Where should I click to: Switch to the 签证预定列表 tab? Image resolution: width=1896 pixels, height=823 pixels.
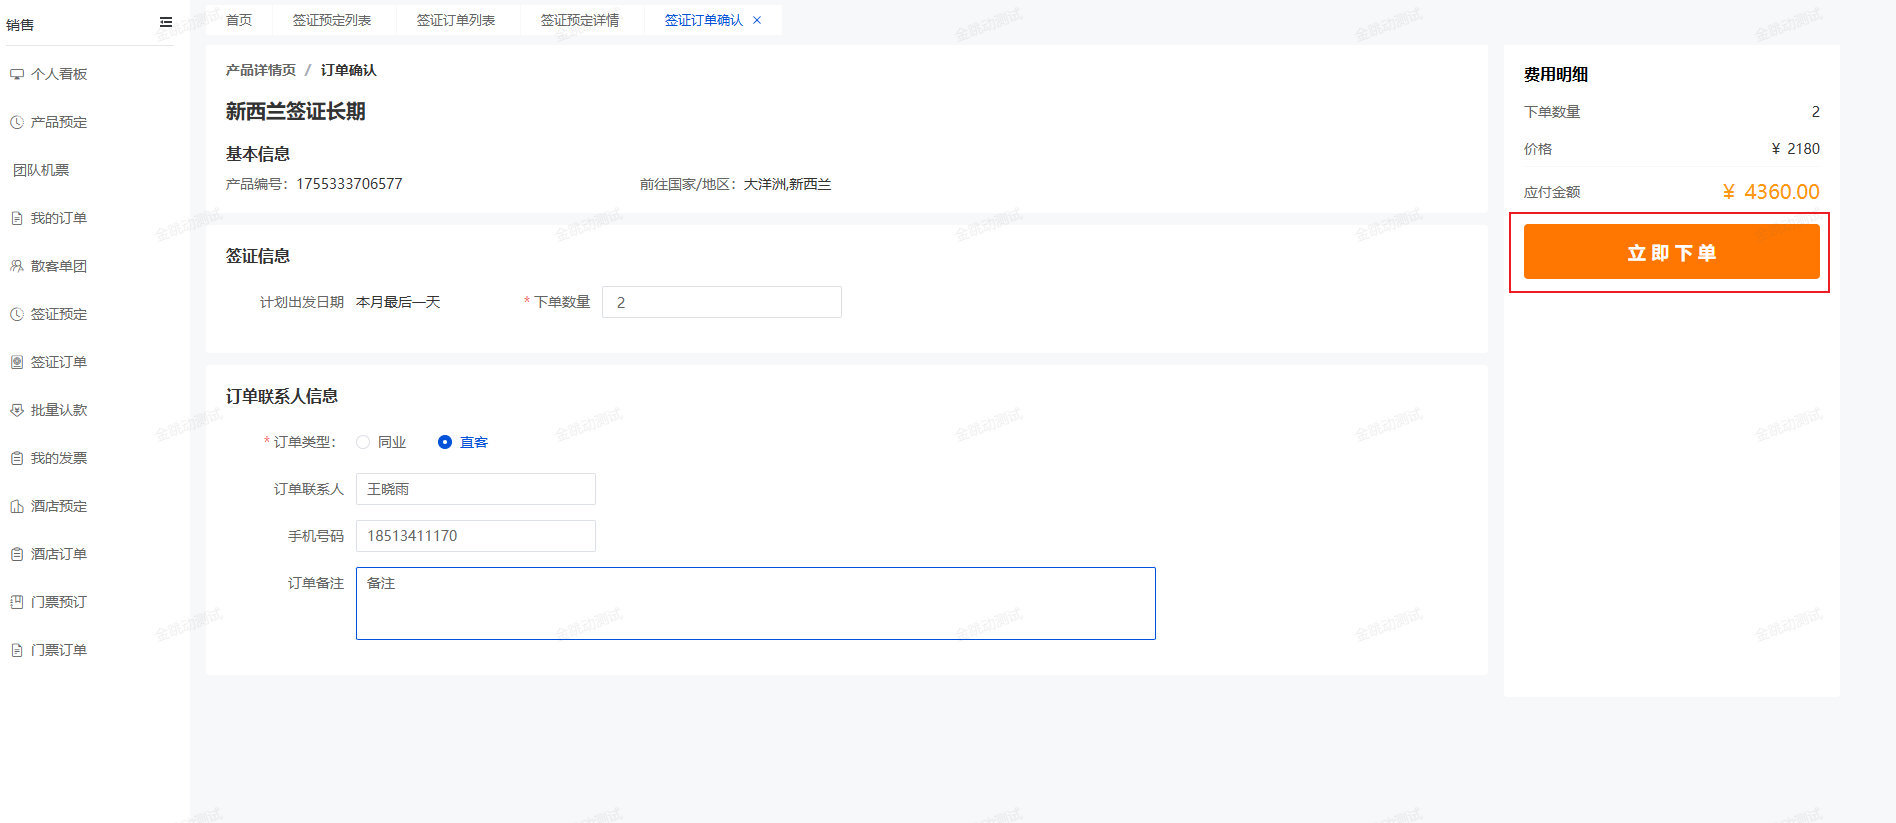coord(332,20)
